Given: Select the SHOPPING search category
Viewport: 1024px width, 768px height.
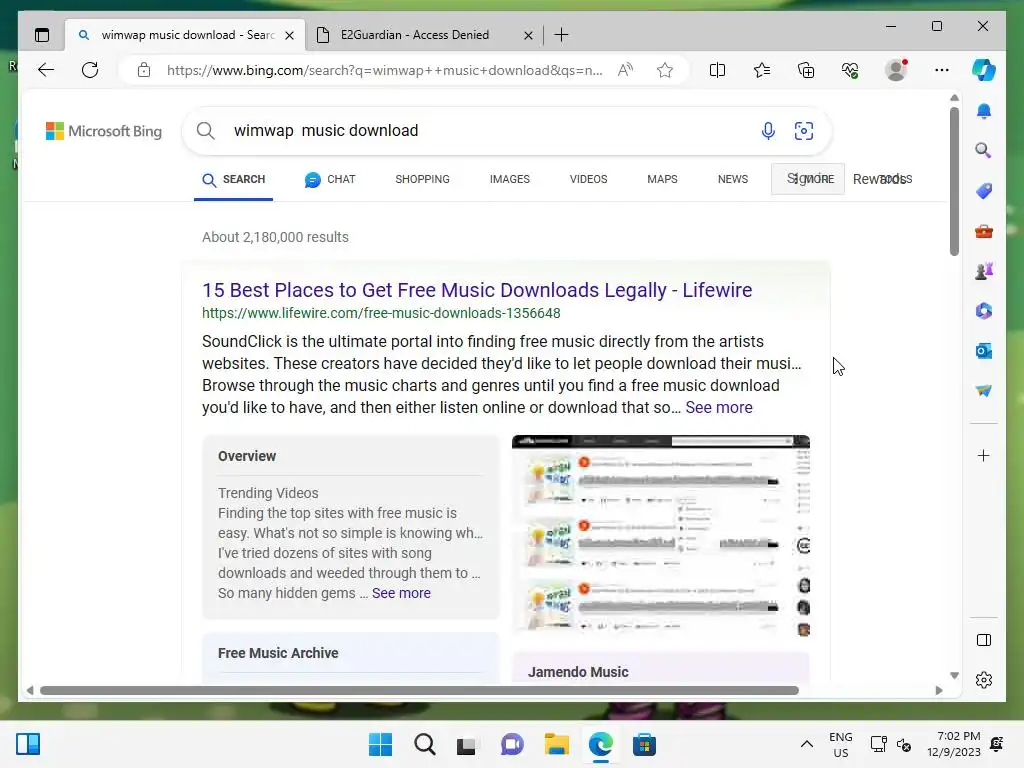Looking at the screenshot, I should click(x=422, y=179).
